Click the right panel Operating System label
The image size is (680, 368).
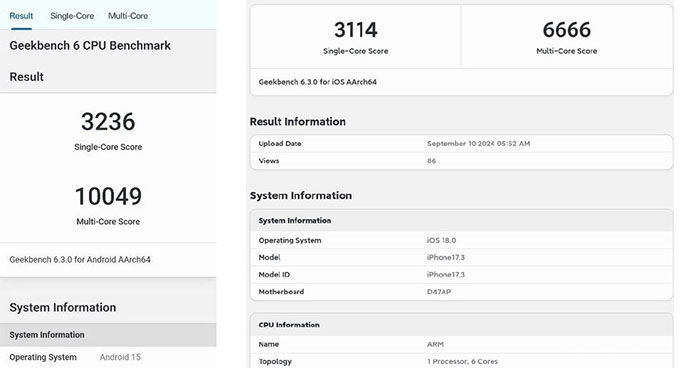(x=290, y=240)
